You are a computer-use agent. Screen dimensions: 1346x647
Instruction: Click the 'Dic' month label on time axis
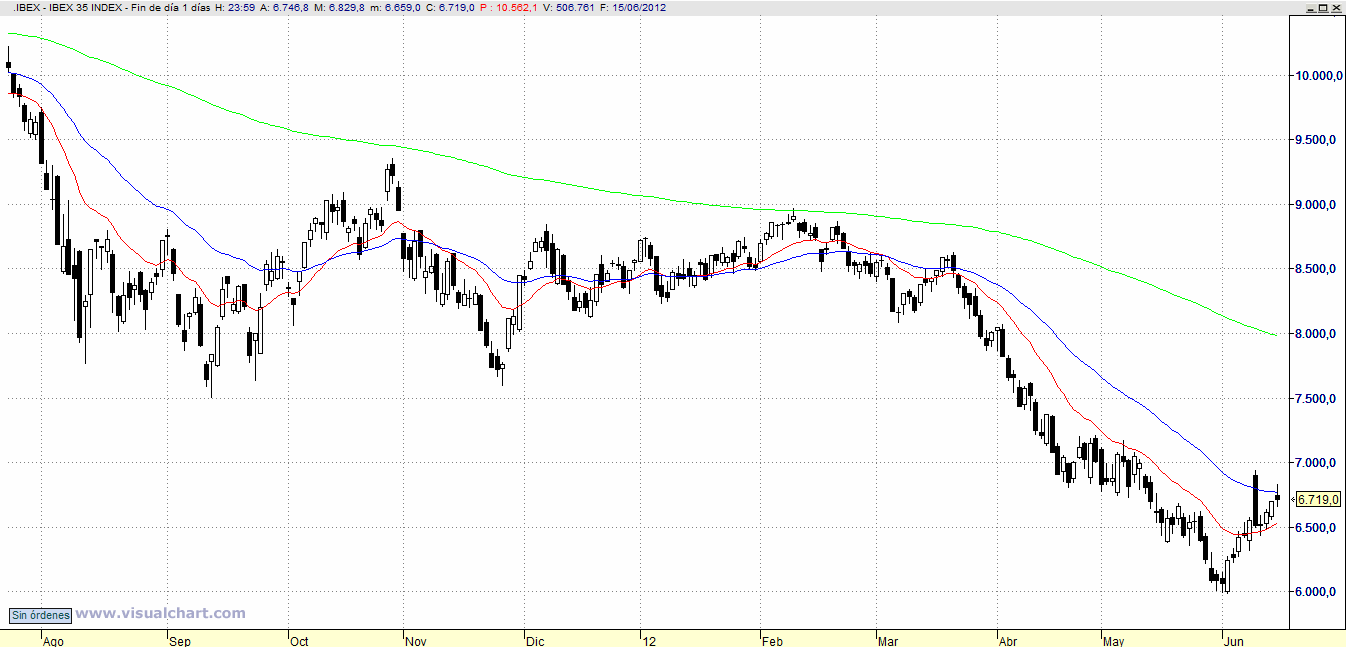(x=535, y=641)
